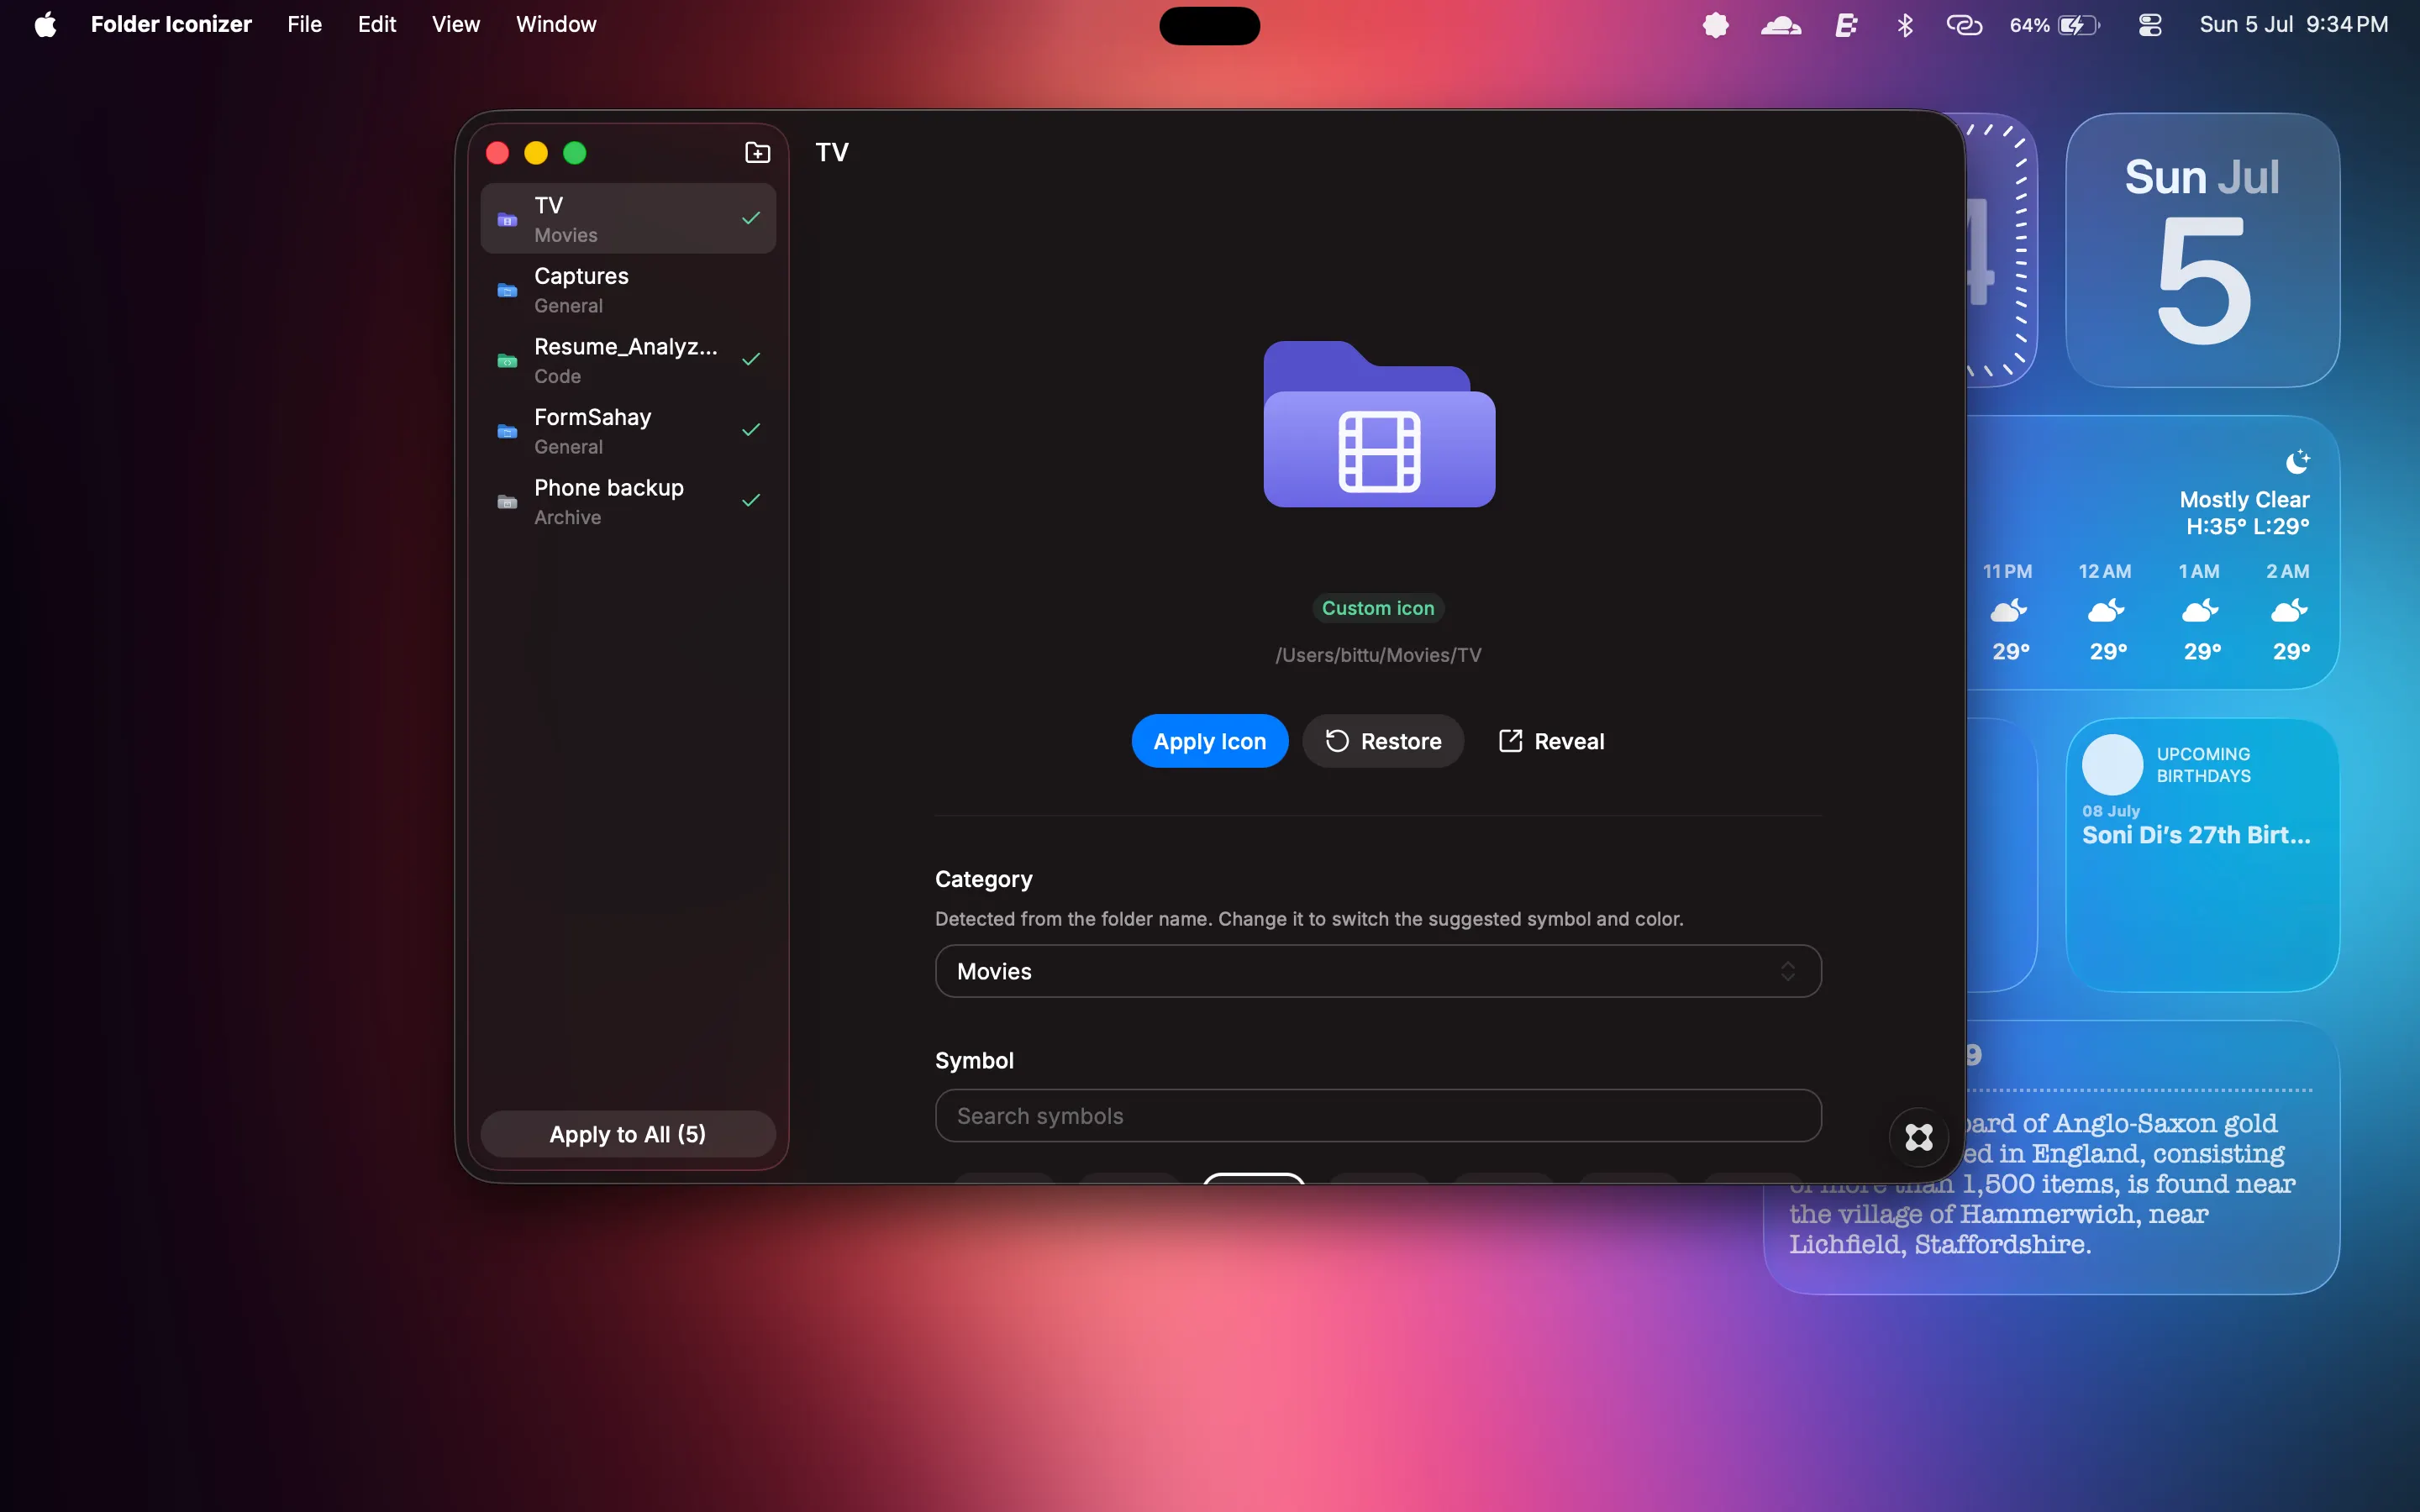The image size is (2420, 1512).
Task: Click the Sun Jul 5 calendar widget
Action: [2202, 250]
